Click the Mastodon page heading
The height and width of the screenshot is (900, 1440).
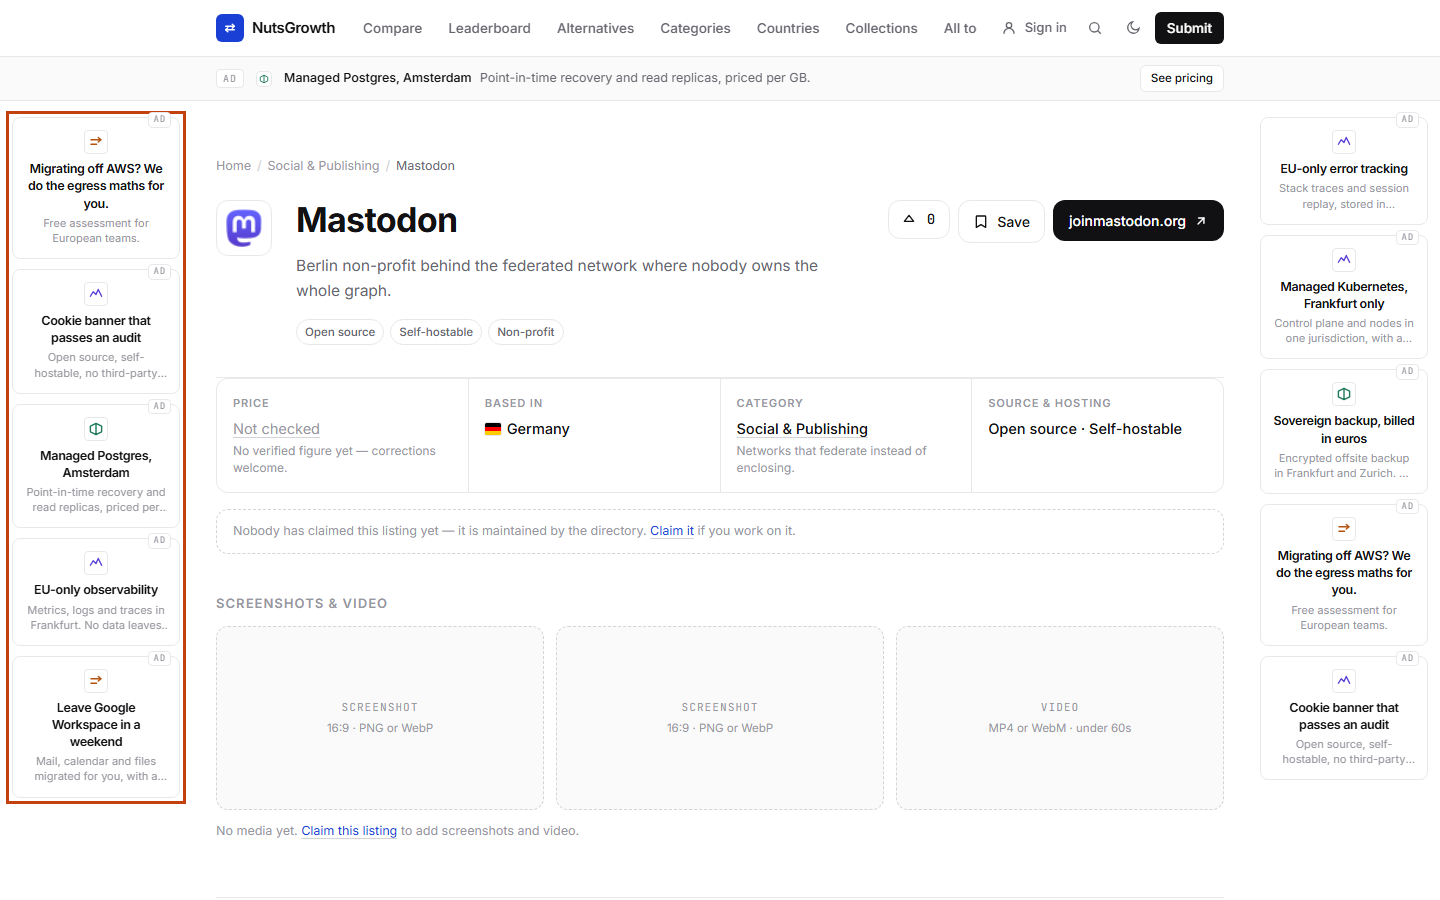coord(377,220)
